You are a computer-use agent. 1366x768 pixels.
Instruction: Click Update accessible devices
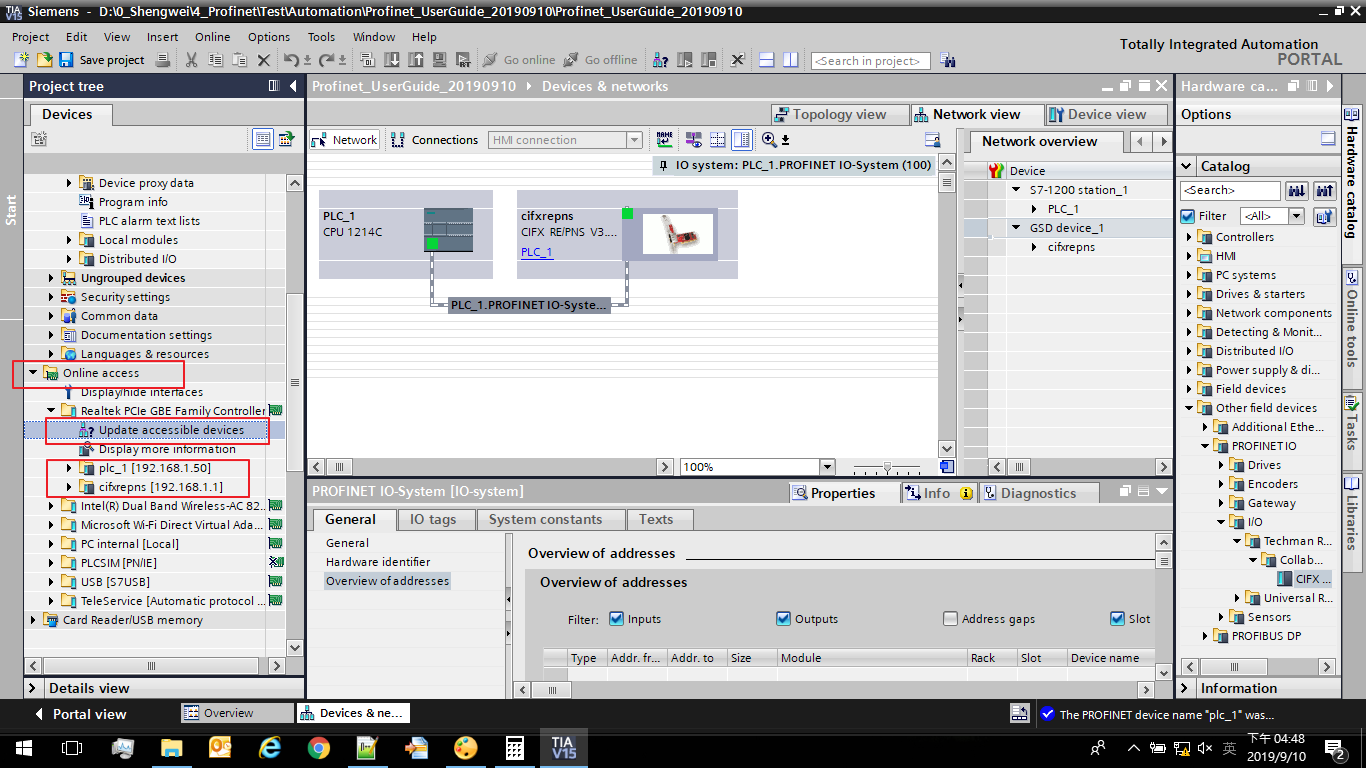click(x=171, y=430)
